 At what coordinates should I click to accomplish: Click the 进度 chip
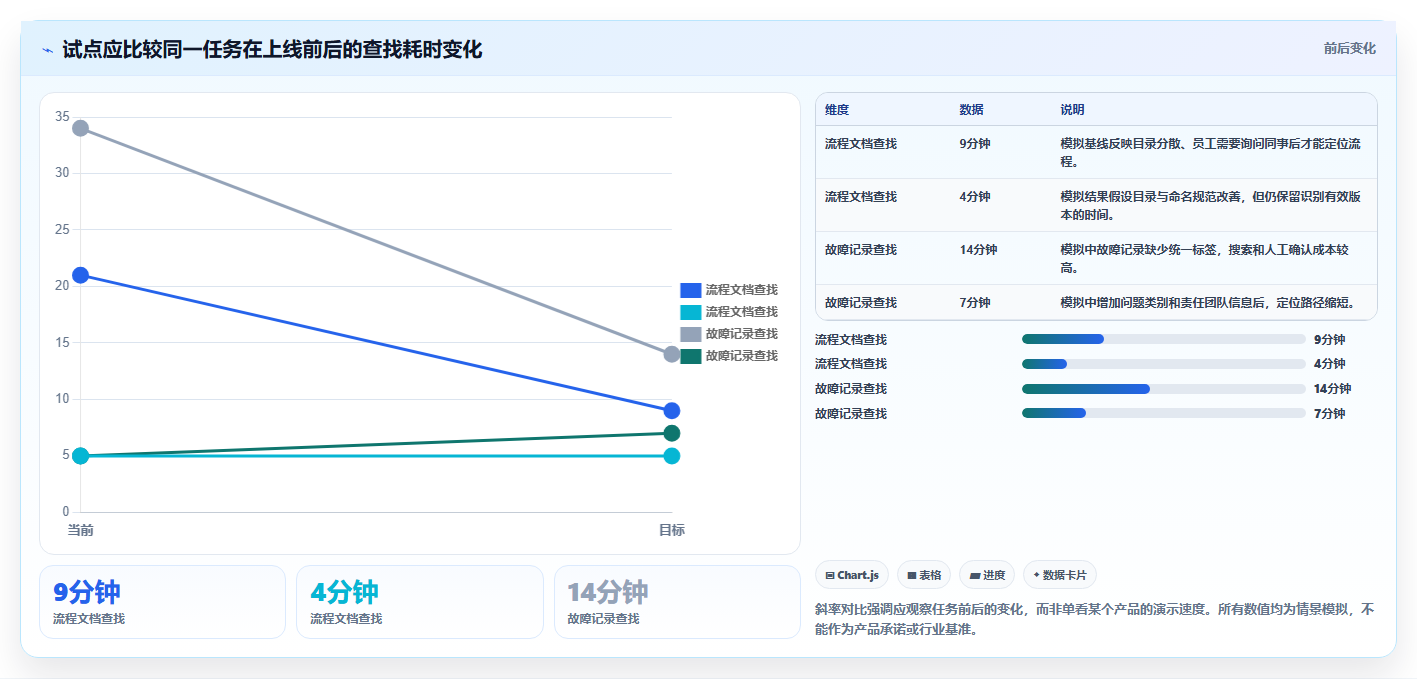point(987,575)
